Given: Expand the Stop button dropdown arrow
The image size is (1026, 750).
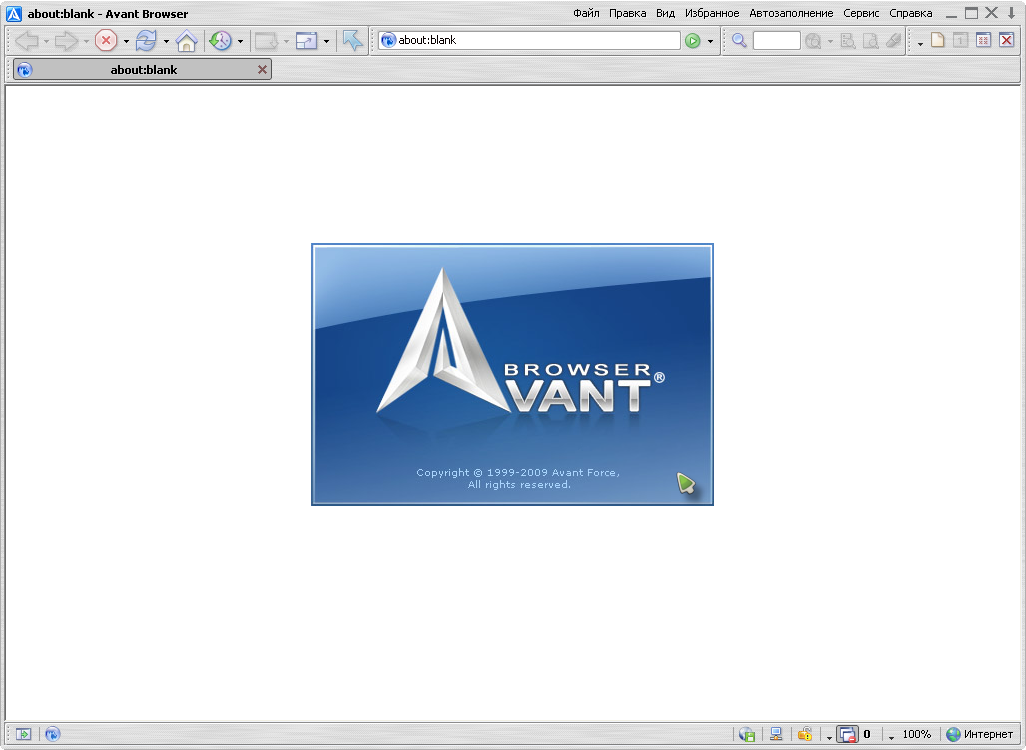Looking at the screenshot, I should (126, 41).
